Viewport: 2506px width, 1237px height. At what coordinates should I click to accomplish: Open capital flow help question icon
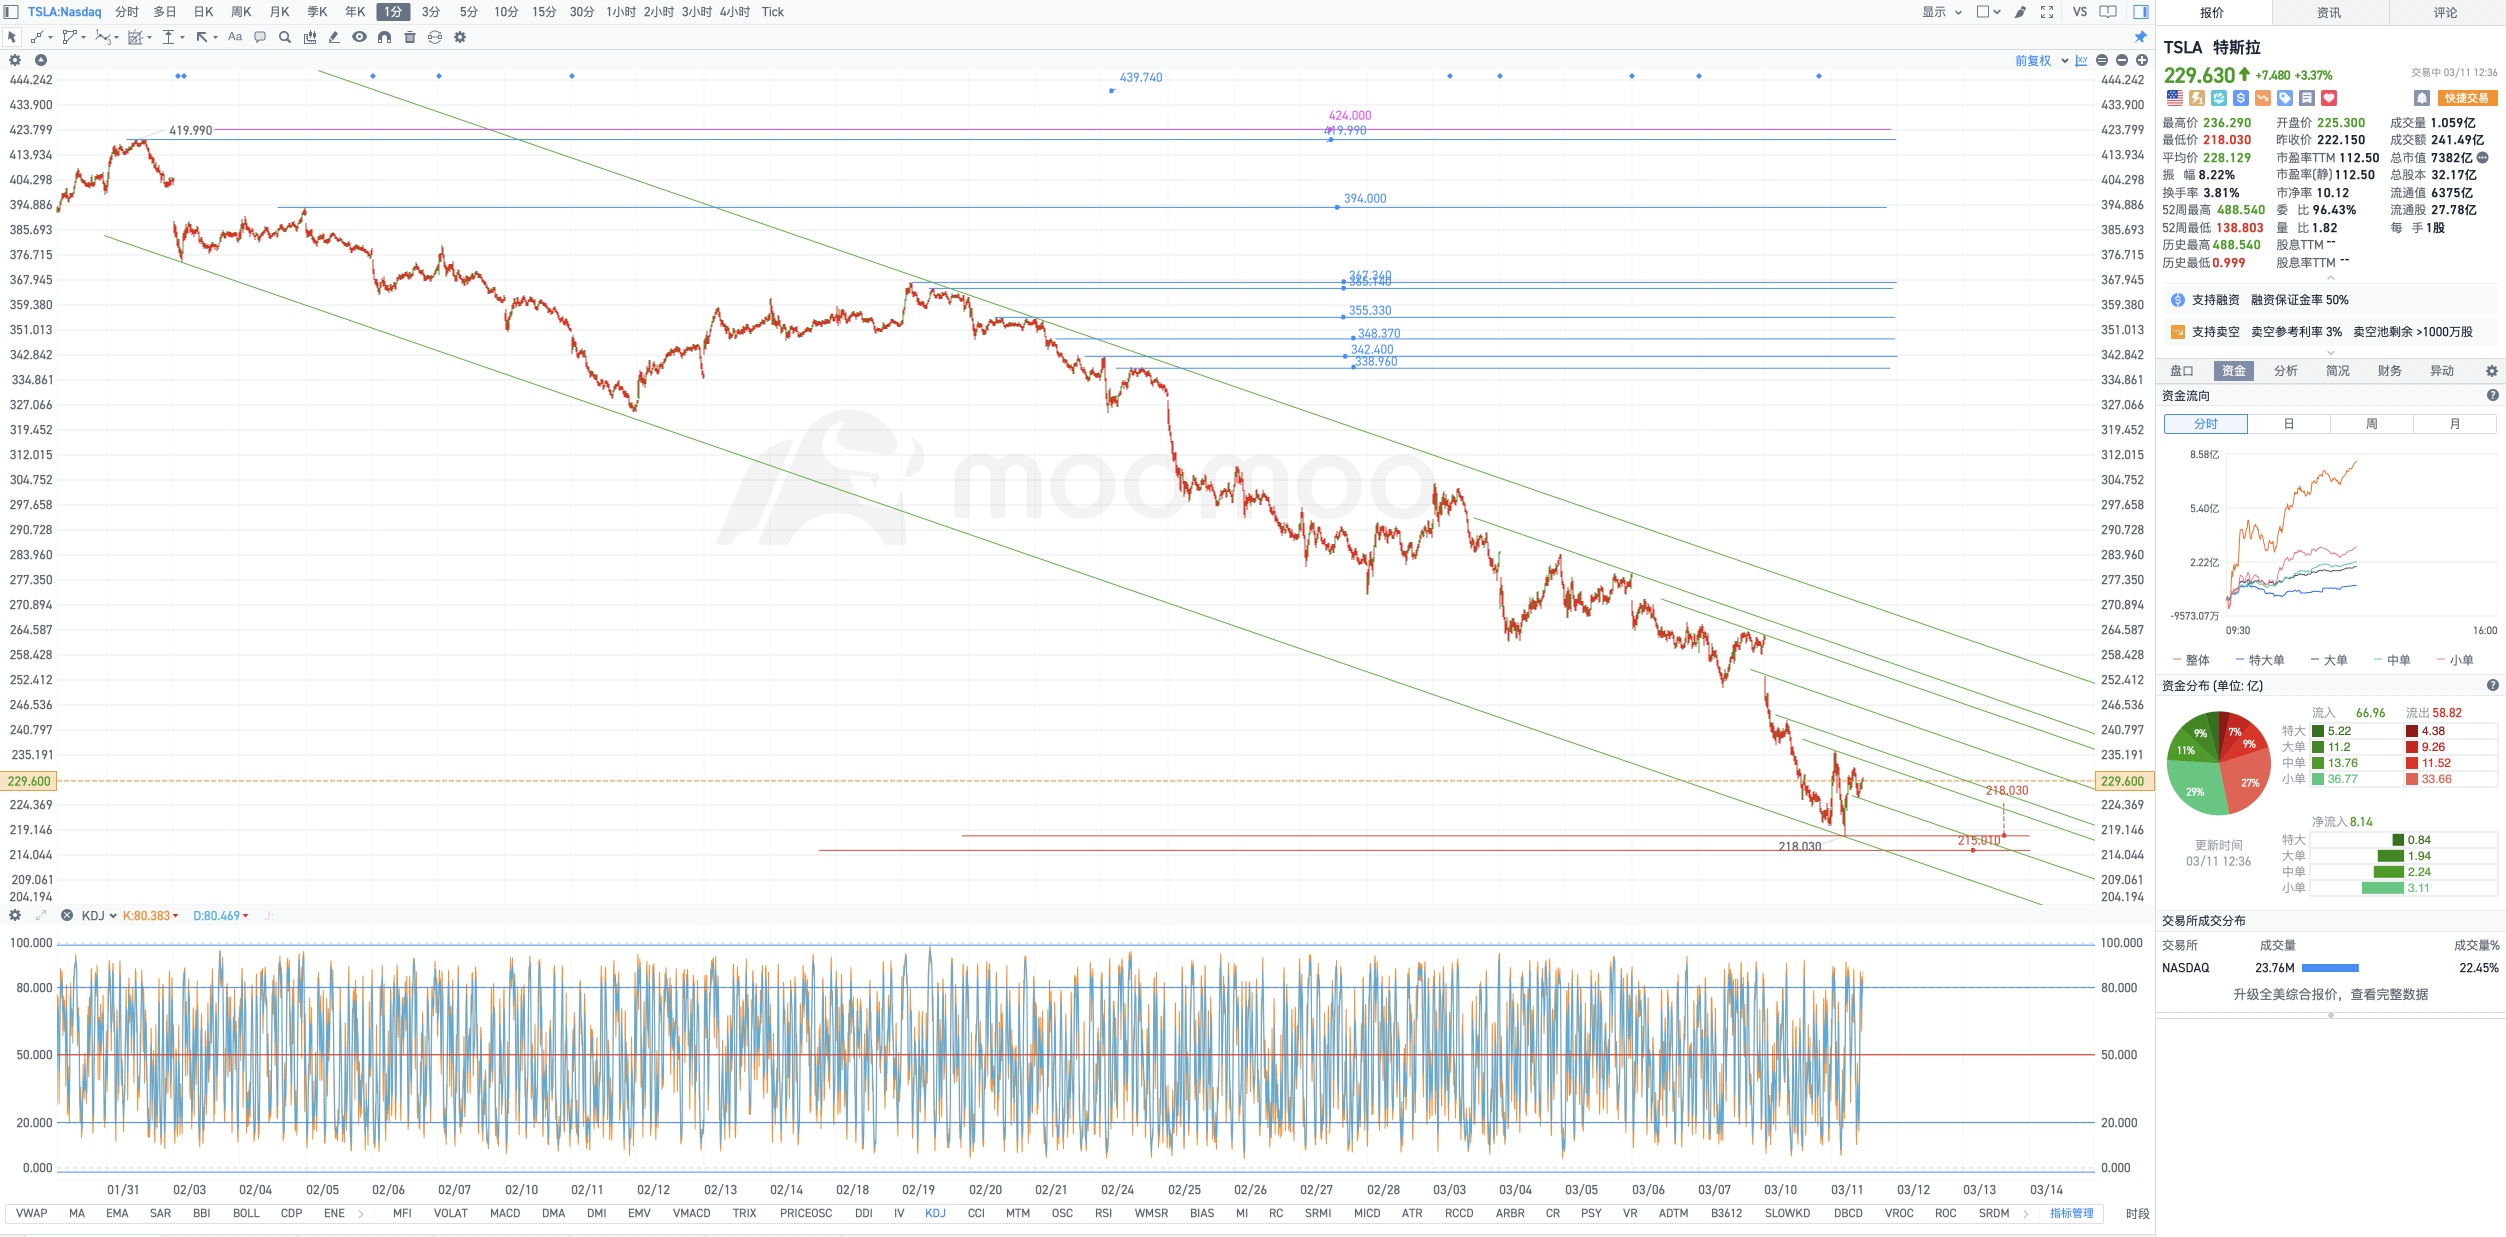[x=2493, y=396]
